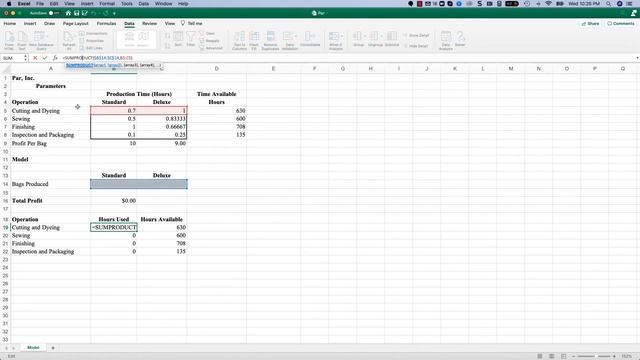Screen dimensions: 640x360
Task: Toggle the AutoSave switch
Action: [x=53, y=13]
